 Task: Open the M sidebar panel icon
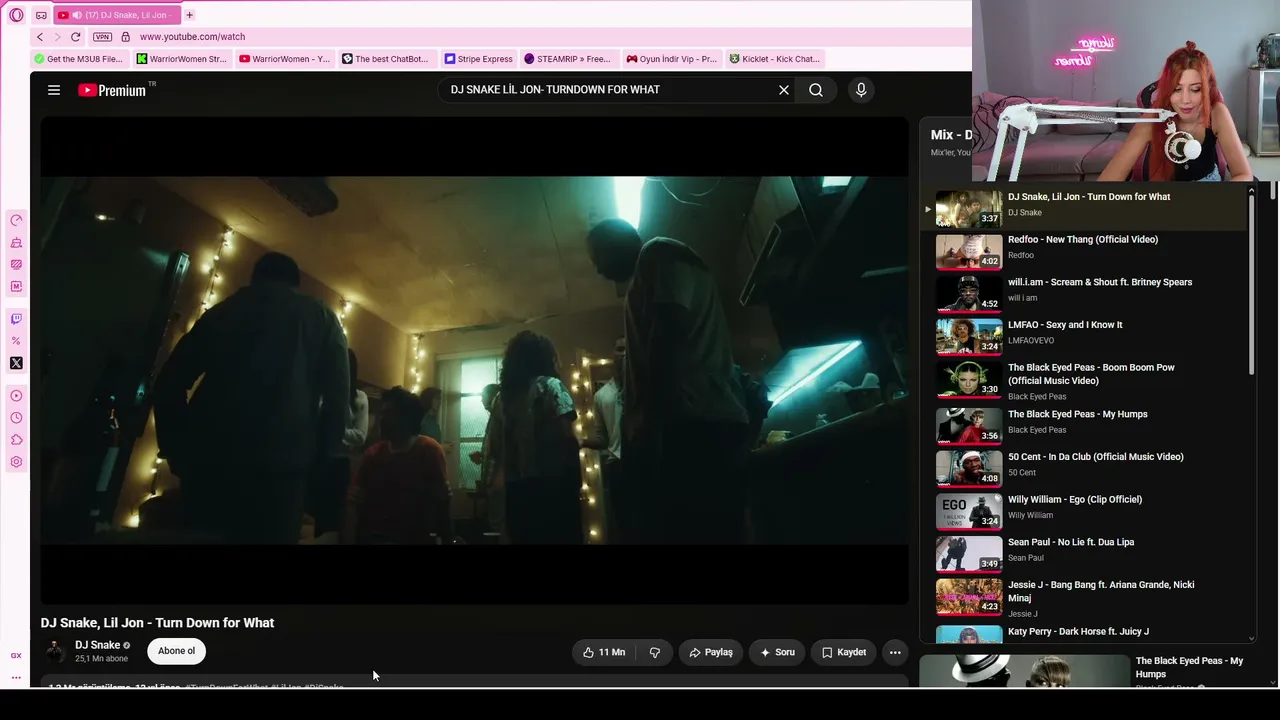pos(16,287)
